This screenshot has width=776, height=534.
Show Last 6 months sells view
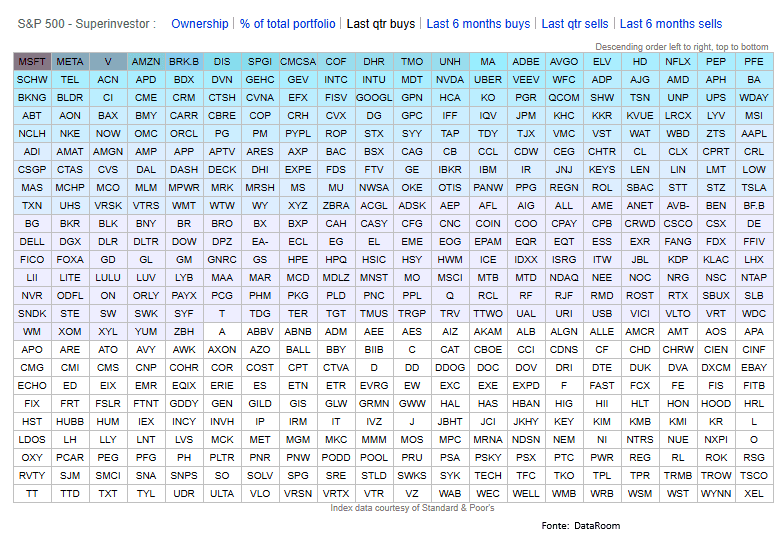[x=671, y=24]
